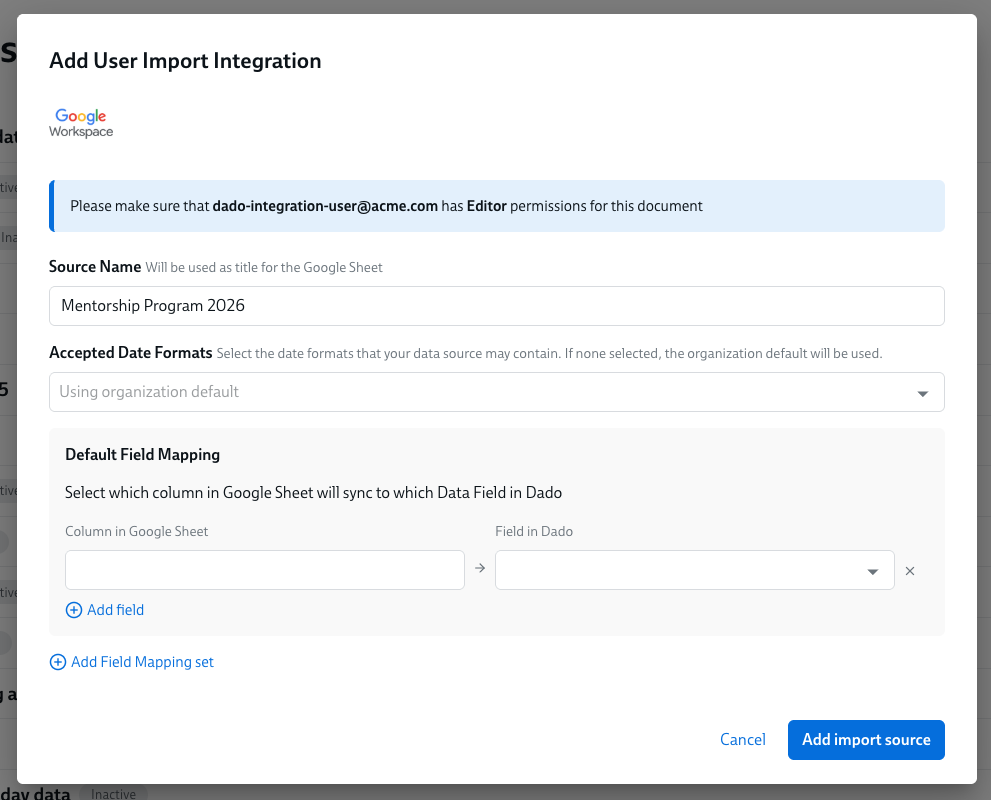Click the Add User Import Integration dialog title
Viewport: 991px width, 800px height.
pos(185,61)
